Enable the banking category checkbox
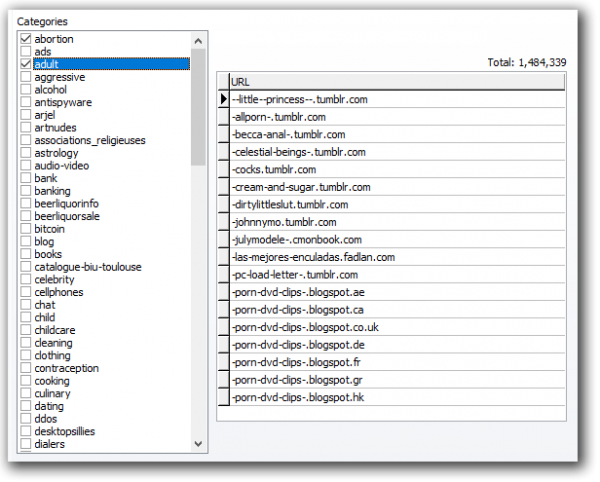Viewport: 600px width, 482px height. 26,191
